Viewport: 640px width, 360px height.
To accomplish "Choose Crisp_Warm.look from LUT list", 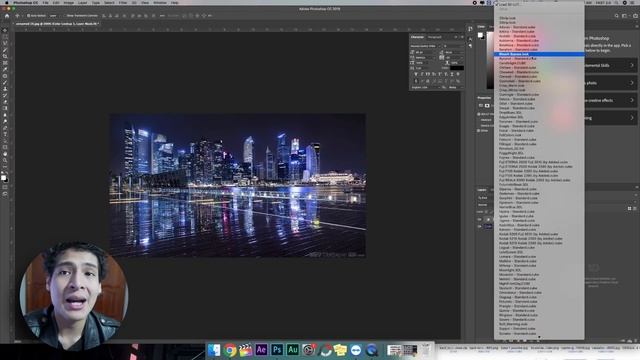I will (539, 85).
